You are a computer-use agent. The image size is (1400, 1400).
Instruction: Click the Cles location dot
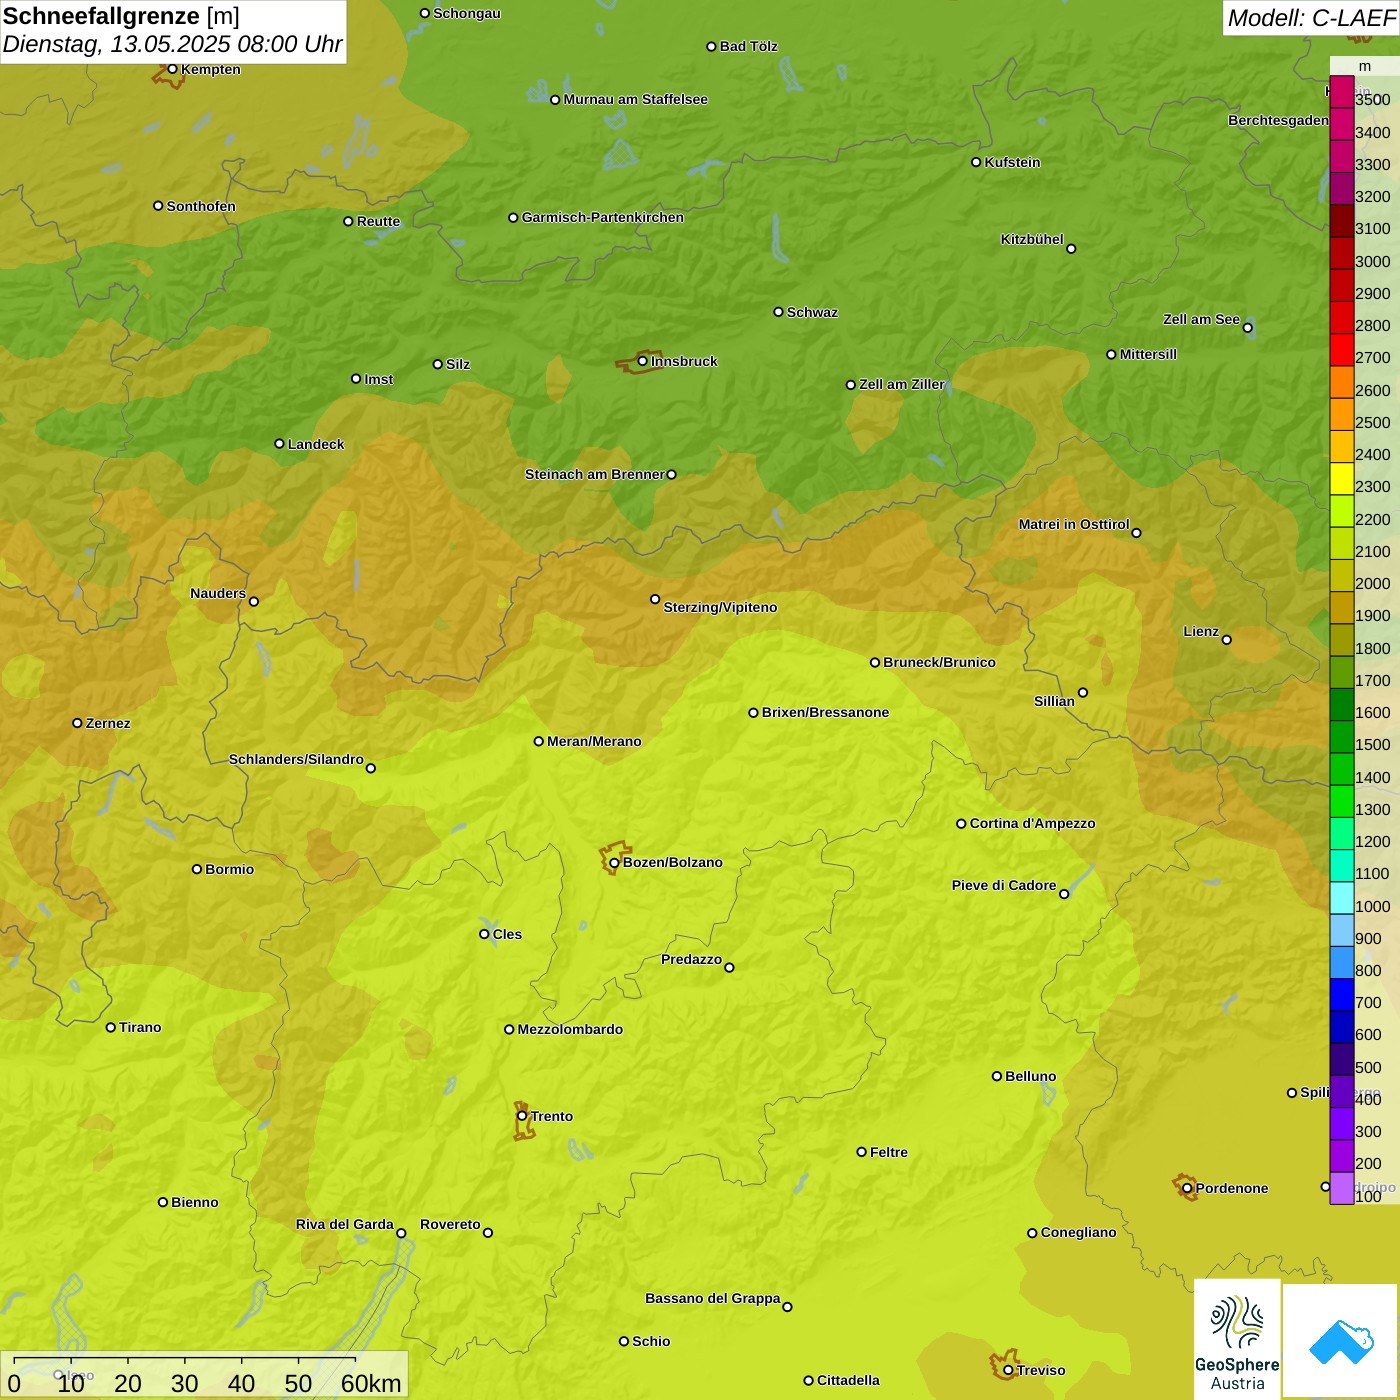coord(484,934)
